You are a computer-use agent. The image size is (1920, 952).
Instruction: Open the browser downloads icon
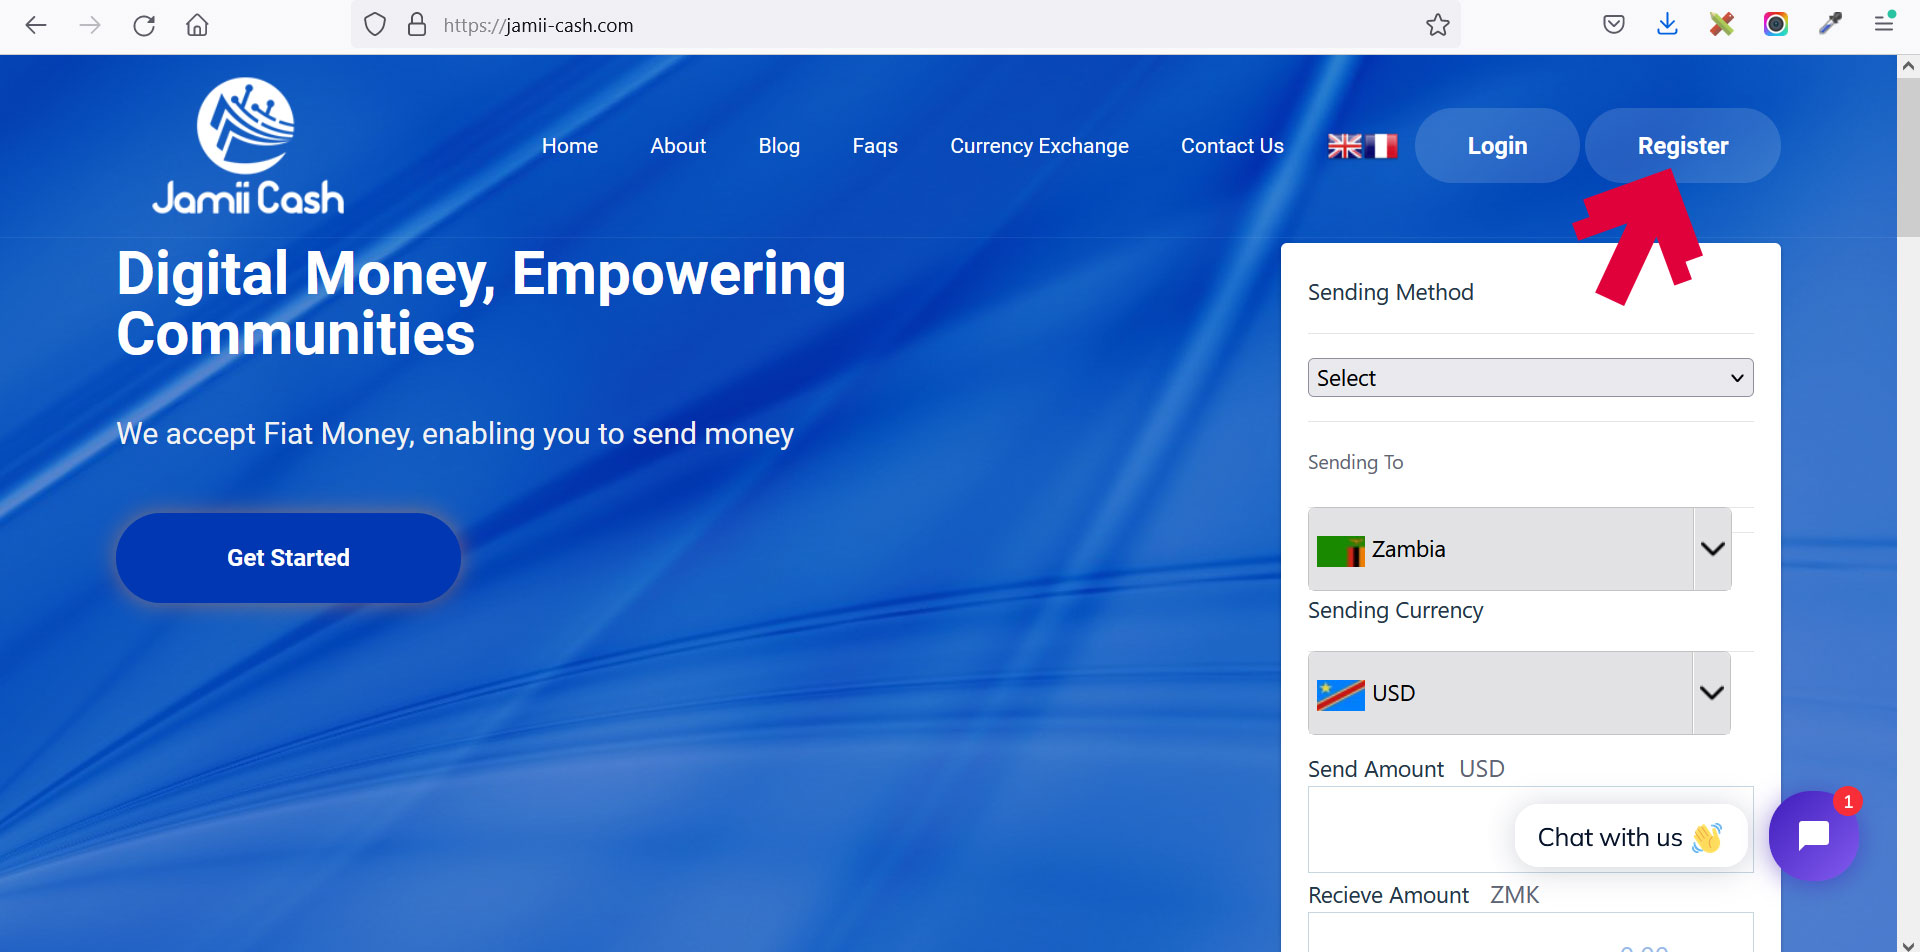pyautogui.click(x=1667, y=25)
